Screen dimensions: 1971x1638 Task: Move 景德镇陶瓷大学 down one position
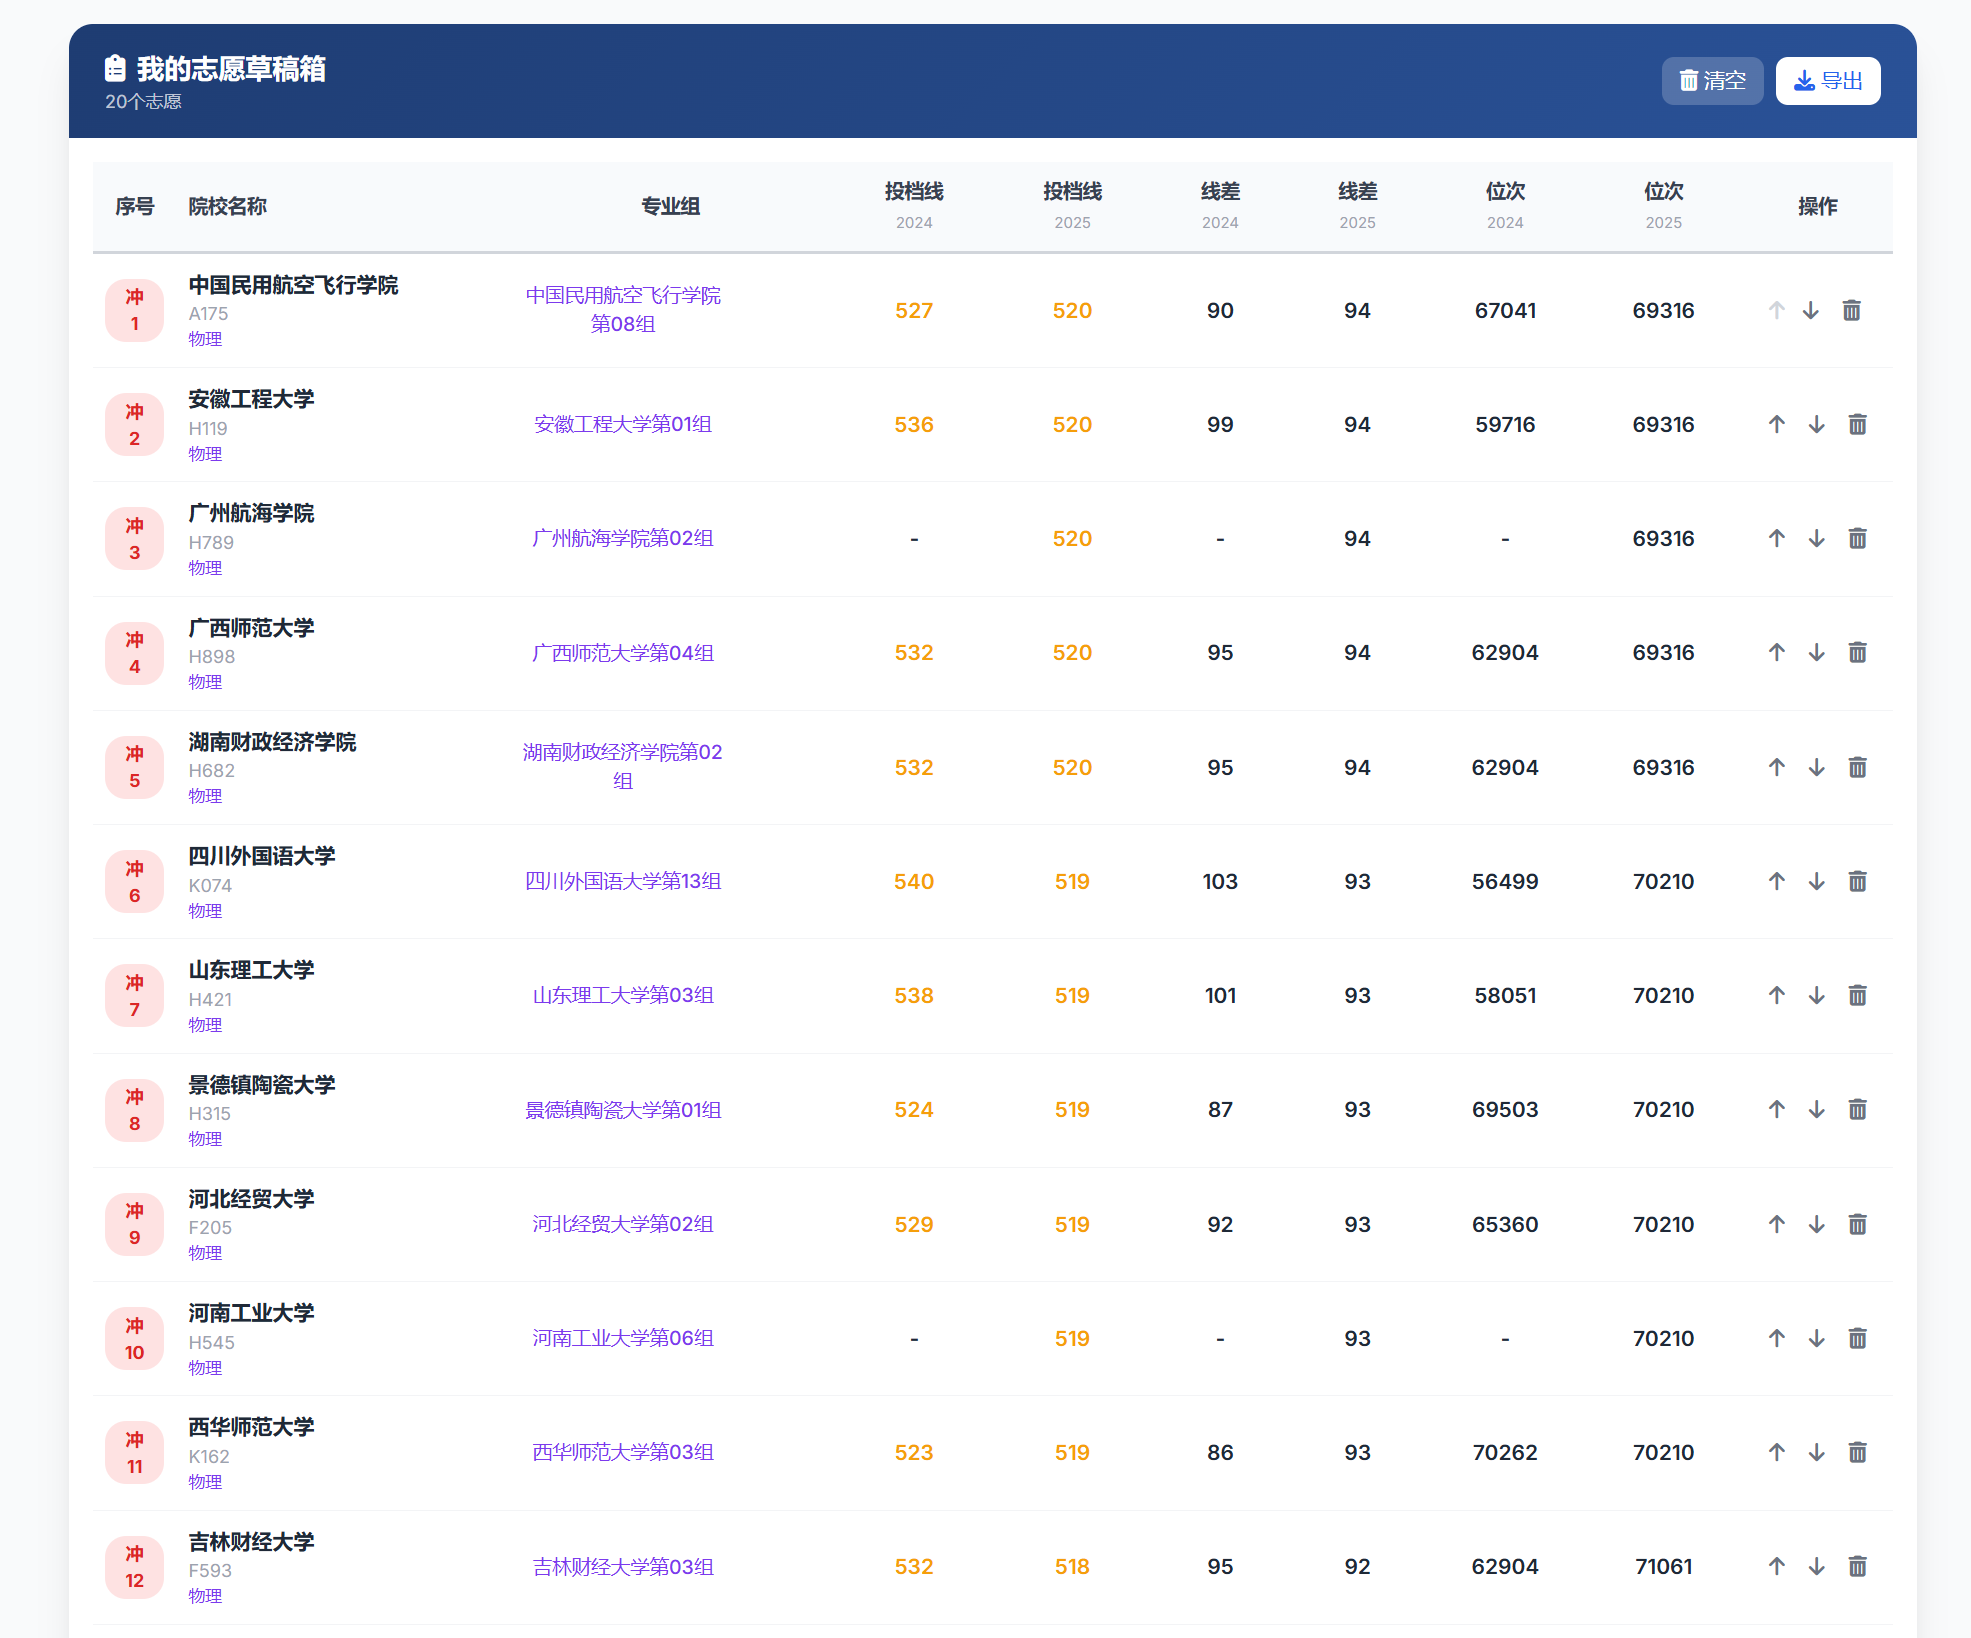(x=1817, y=1110)
